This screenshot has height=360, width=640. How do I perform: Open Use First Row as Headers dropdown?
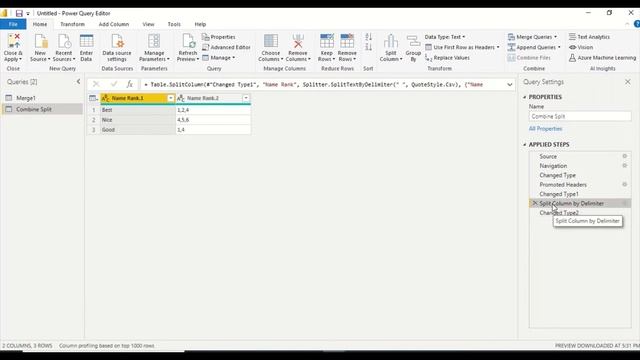coord(462,47)
